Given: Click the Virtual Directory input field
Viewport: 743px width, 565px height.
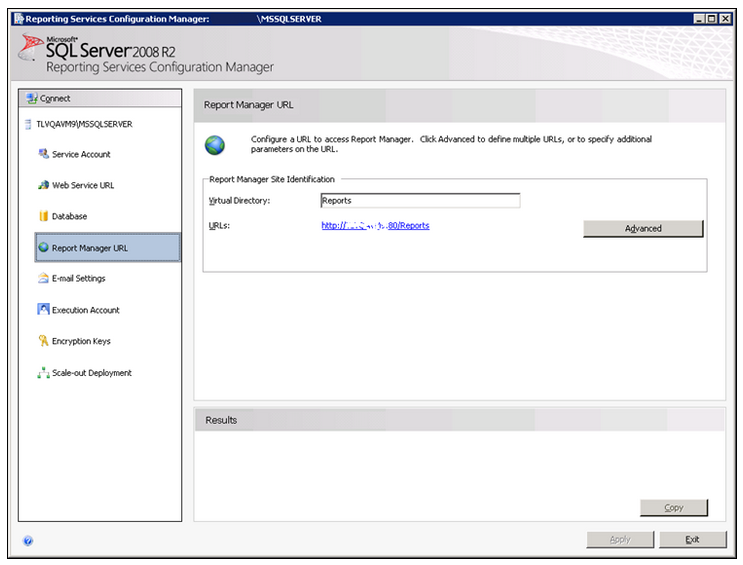Looking at the screenshot, I should point(420,200).
